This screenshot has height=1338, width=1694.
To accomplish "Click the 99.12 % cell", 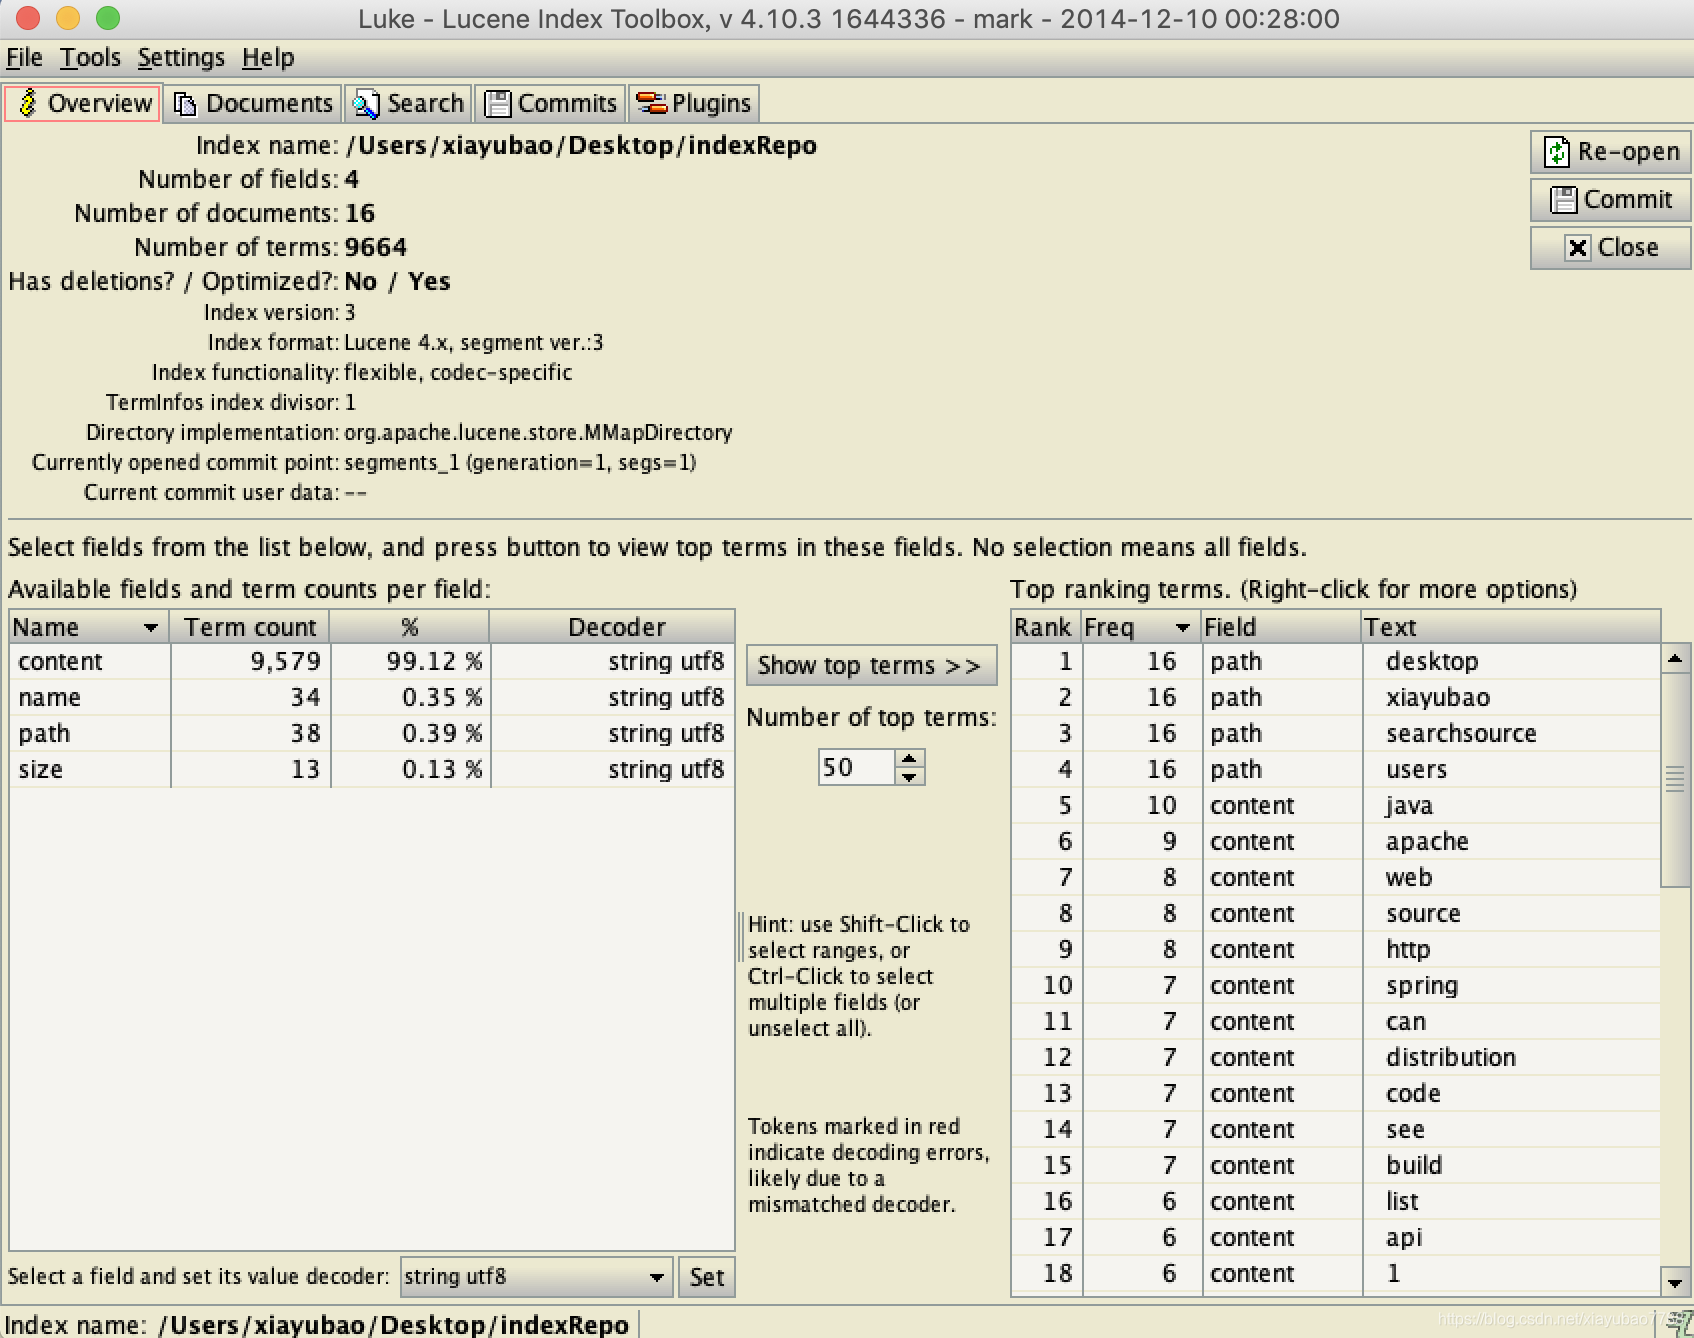I will [410, 662].
